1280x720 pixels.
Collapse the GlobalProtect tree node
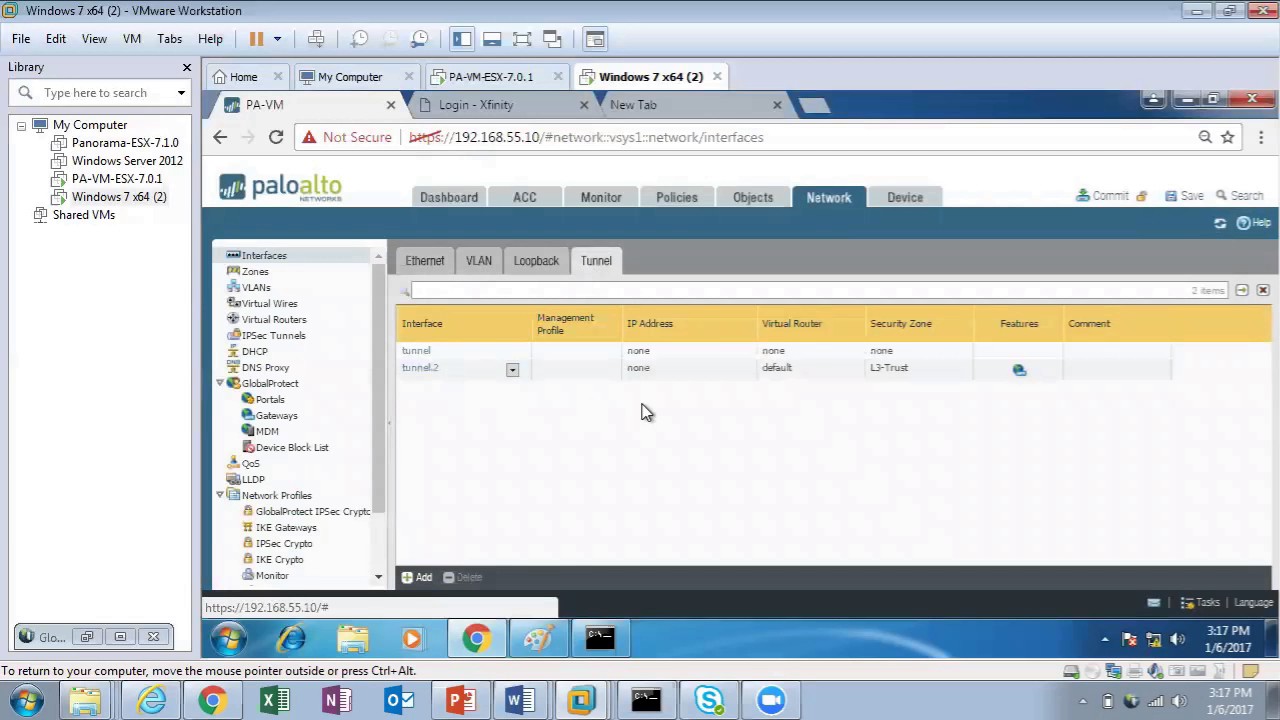[x=220, y=384]
